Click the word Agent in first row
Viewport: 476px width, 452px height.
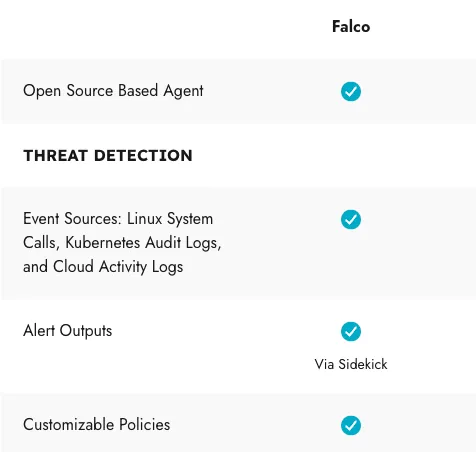[183, 91]
